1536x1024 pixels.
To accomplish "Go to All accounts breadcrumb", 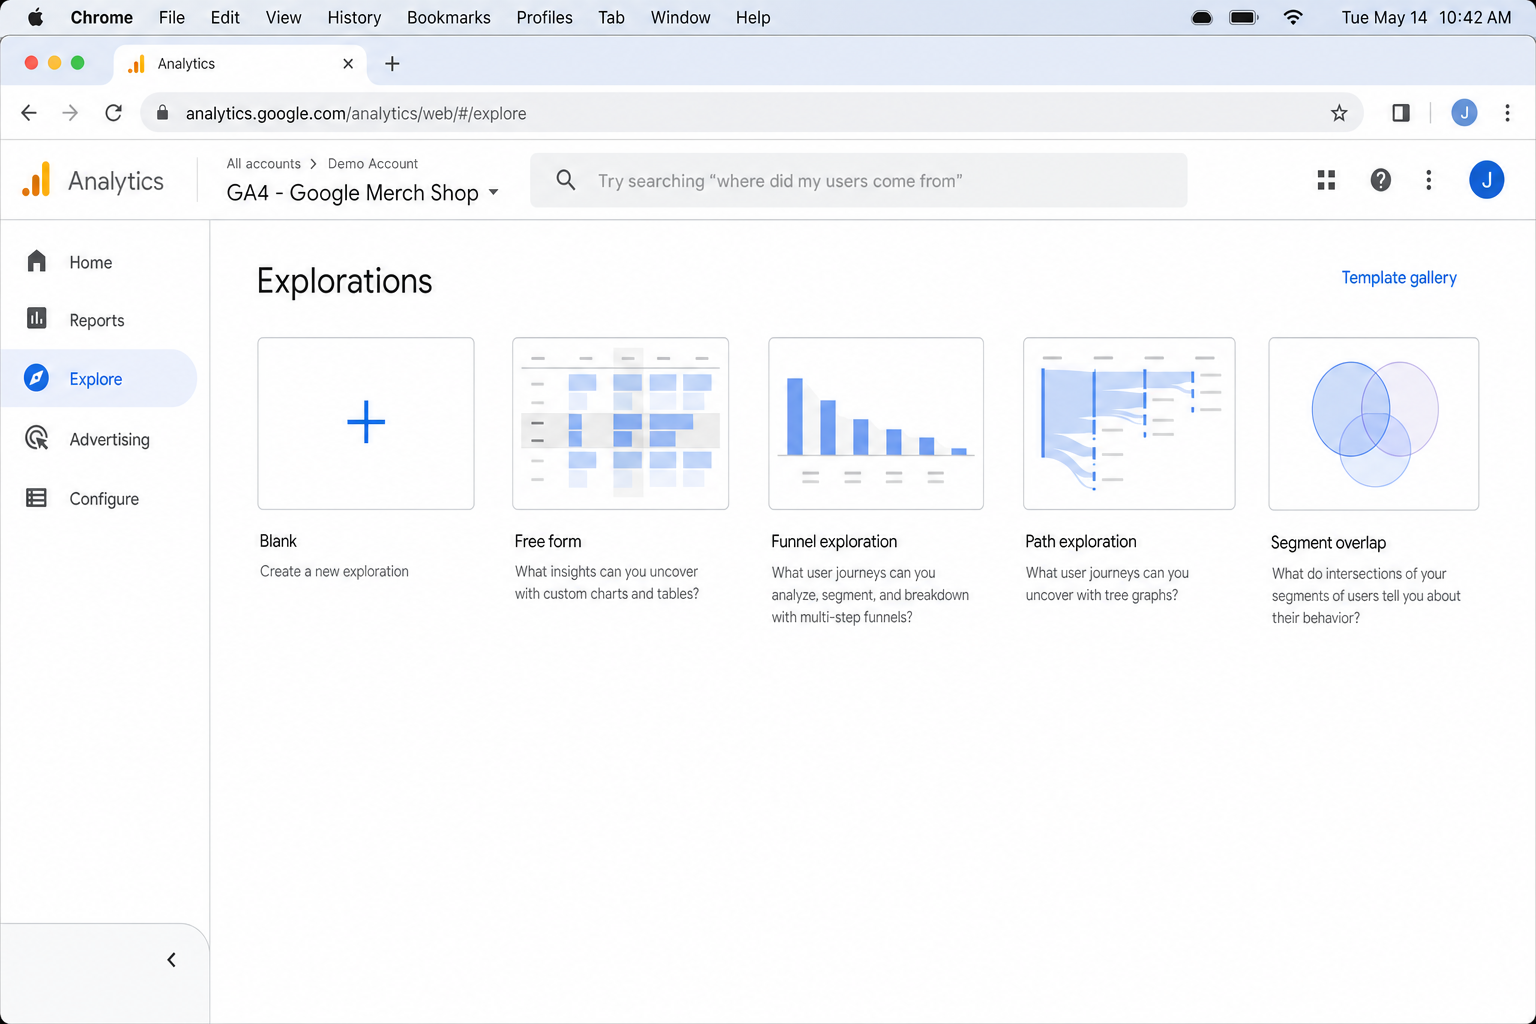I will [264, 164].
